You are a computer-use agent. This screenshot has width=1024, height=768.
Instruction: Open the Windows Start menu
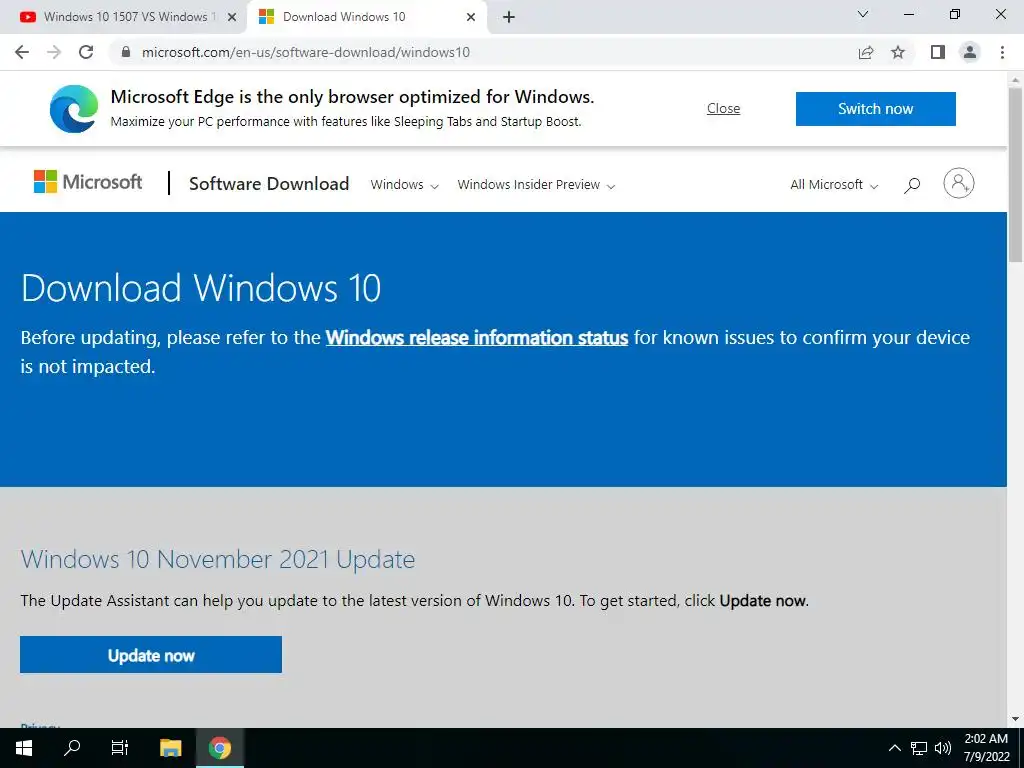(x=24, y=748)
